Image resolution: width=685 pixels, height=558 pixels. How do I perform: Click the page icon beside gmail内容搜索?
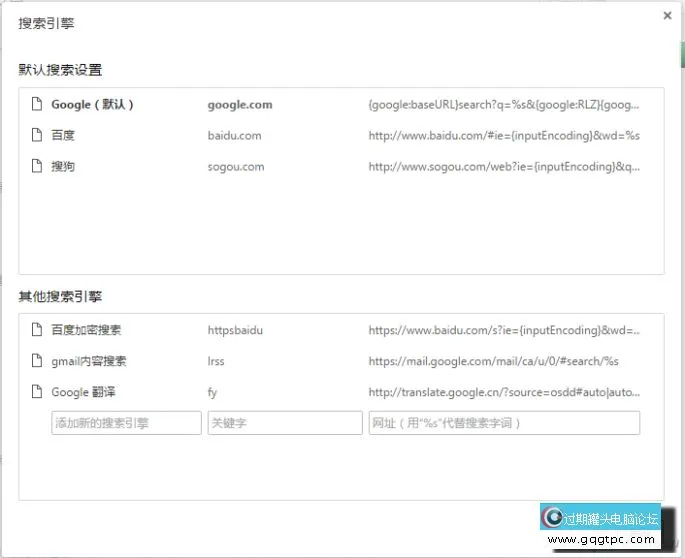point(37,360)
